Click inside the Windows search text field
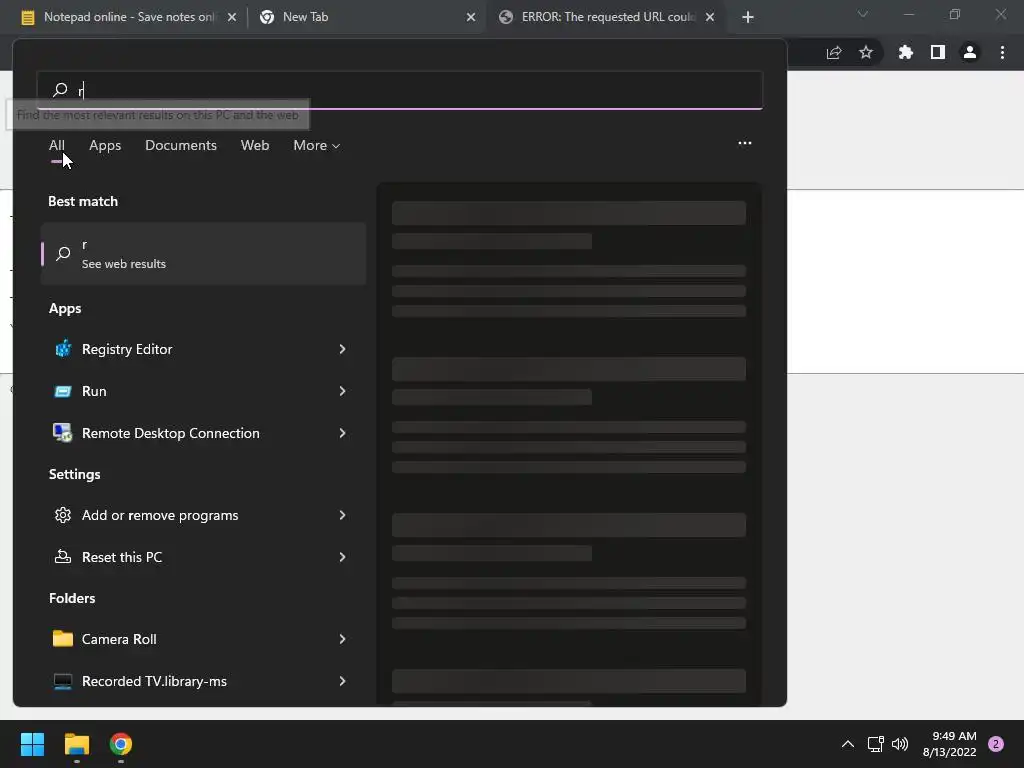Image resolution: width=1024 pixels, height=768 pixels. click(400, 89)
